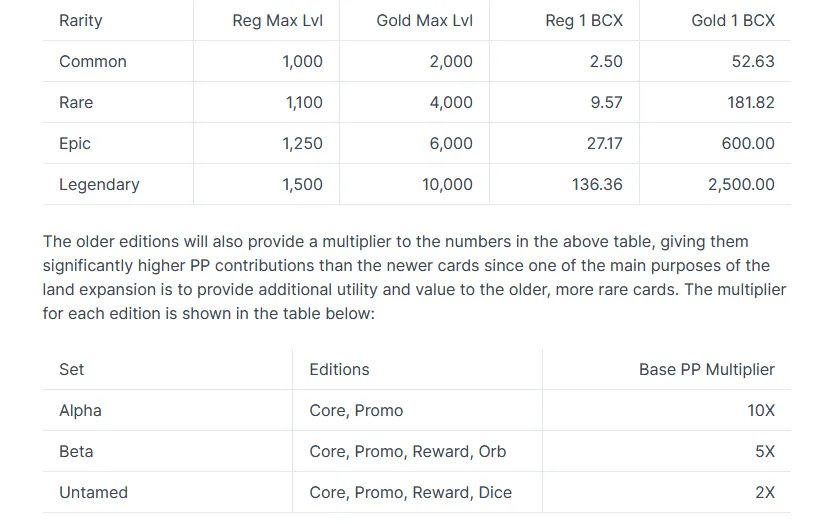Click the Reg Max Lvl column header

(277, 20)
